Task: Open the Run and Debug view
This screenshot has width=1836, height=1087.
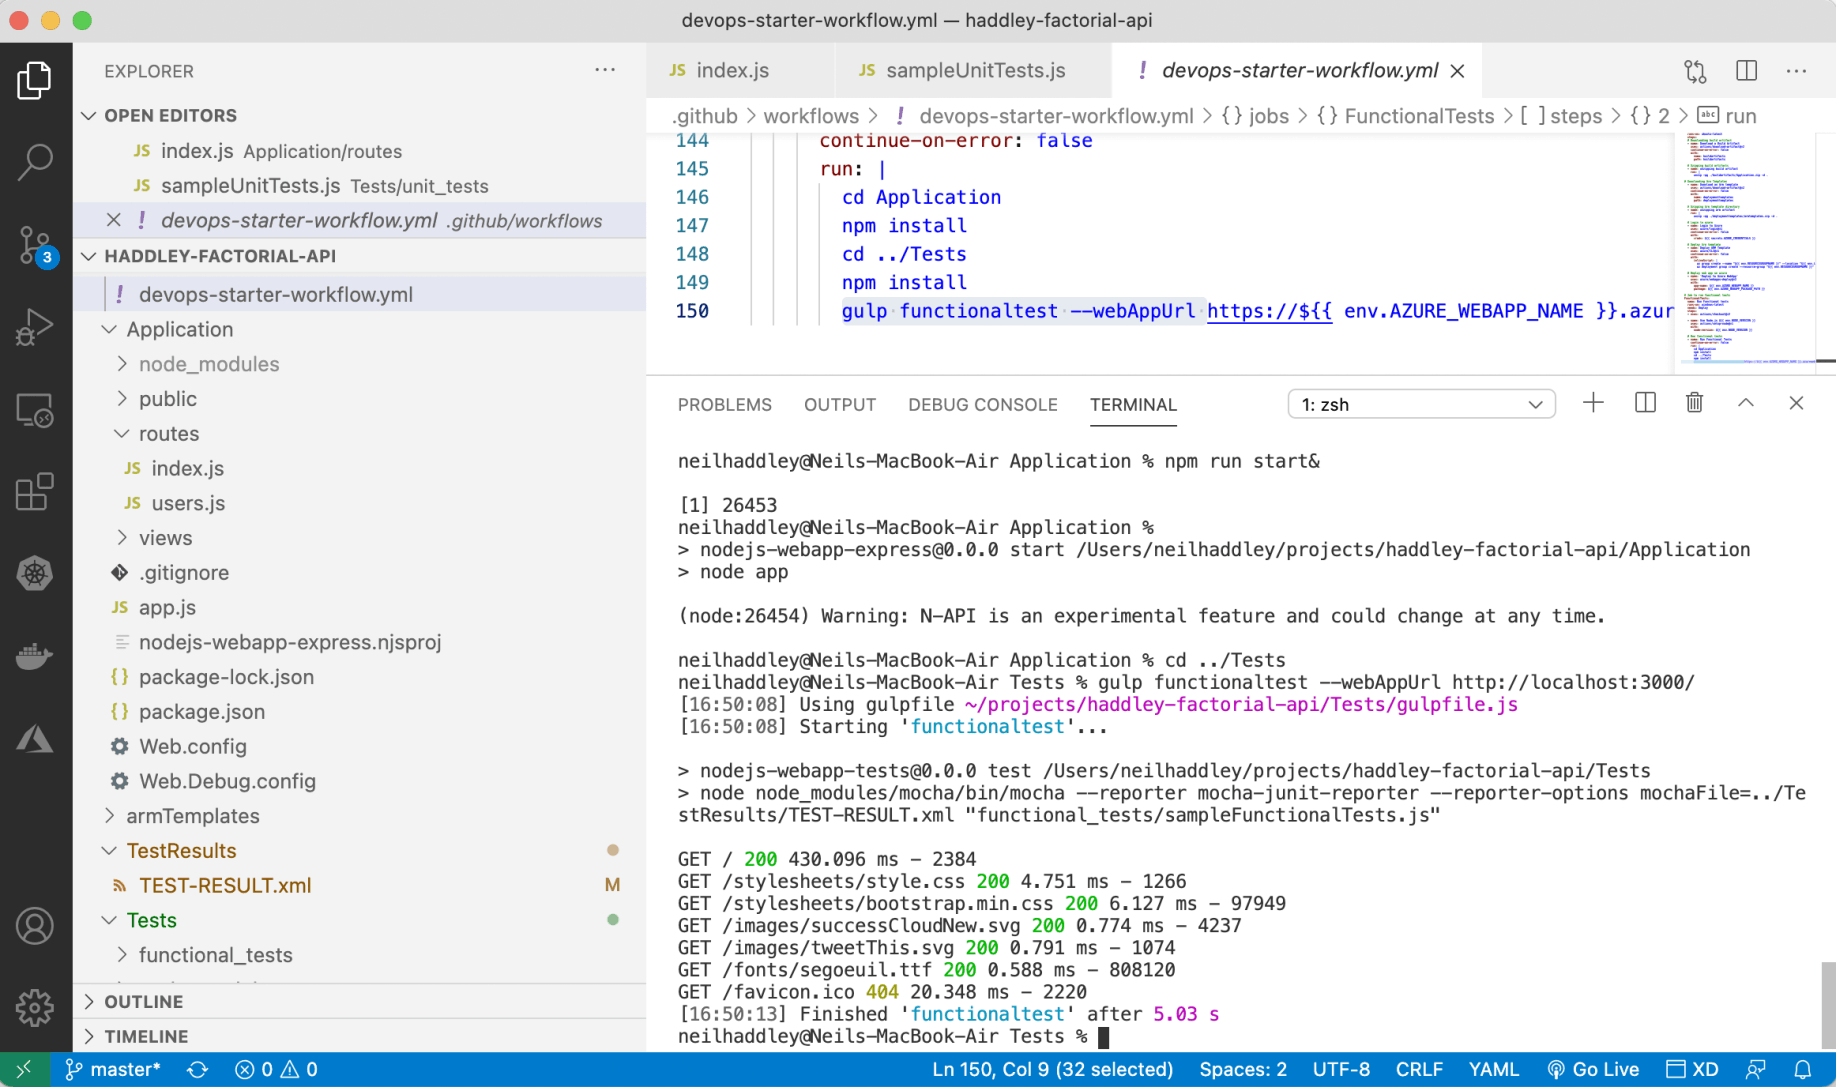Action: pyautogui.click(x=35, y=327)
